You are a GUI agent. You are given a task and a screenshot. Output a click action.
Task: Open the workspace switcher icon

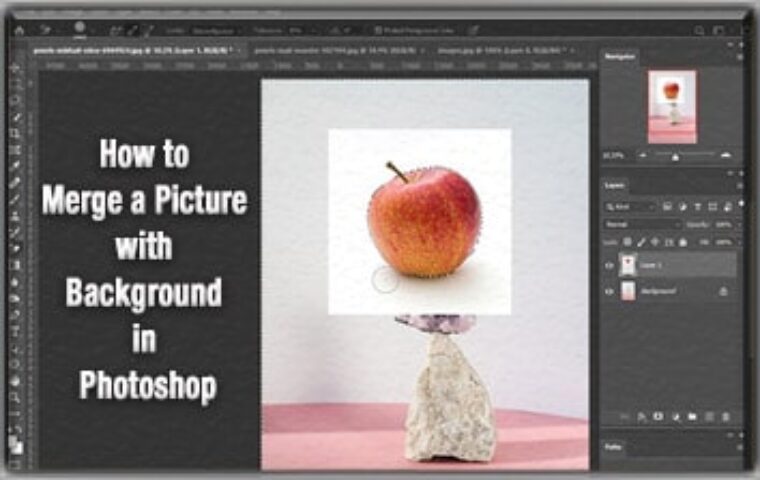(x=719, y=31)
